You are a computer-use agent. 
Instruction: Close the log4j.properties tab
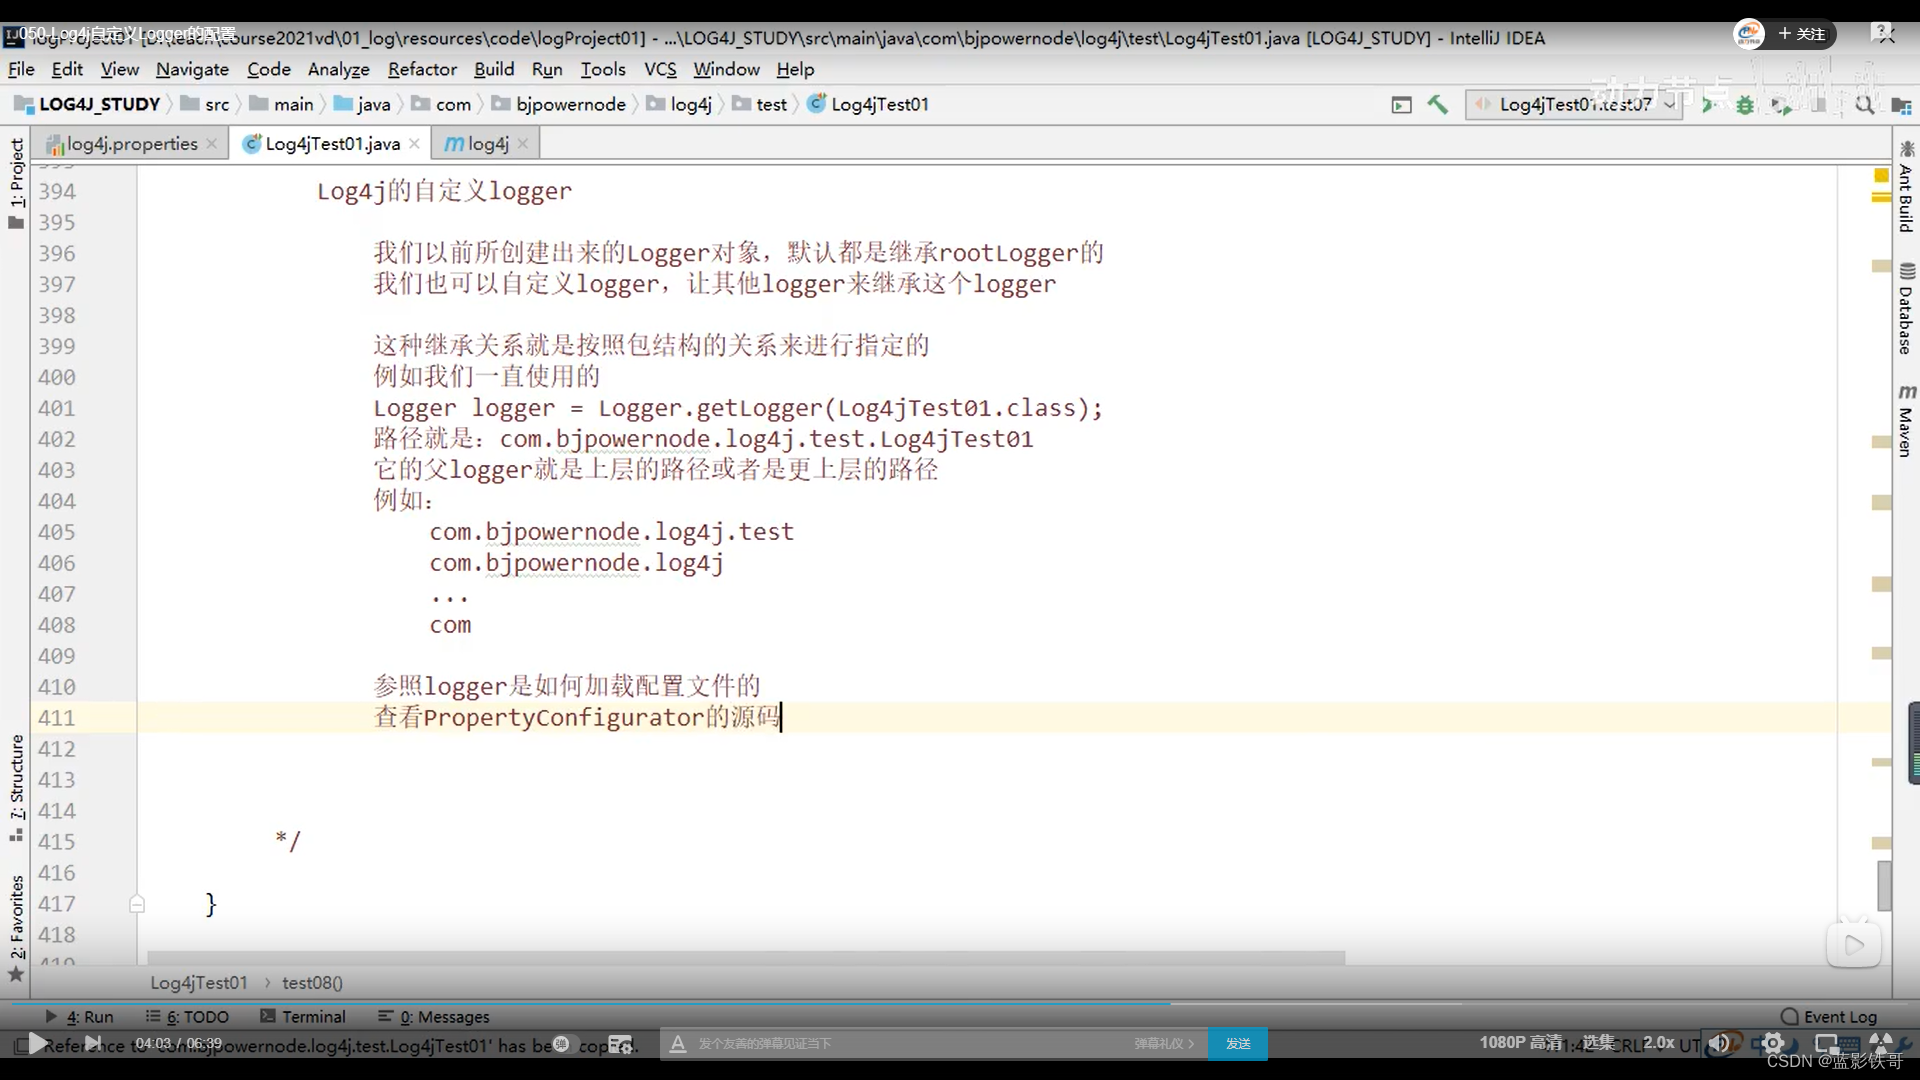tap(212, 144)
